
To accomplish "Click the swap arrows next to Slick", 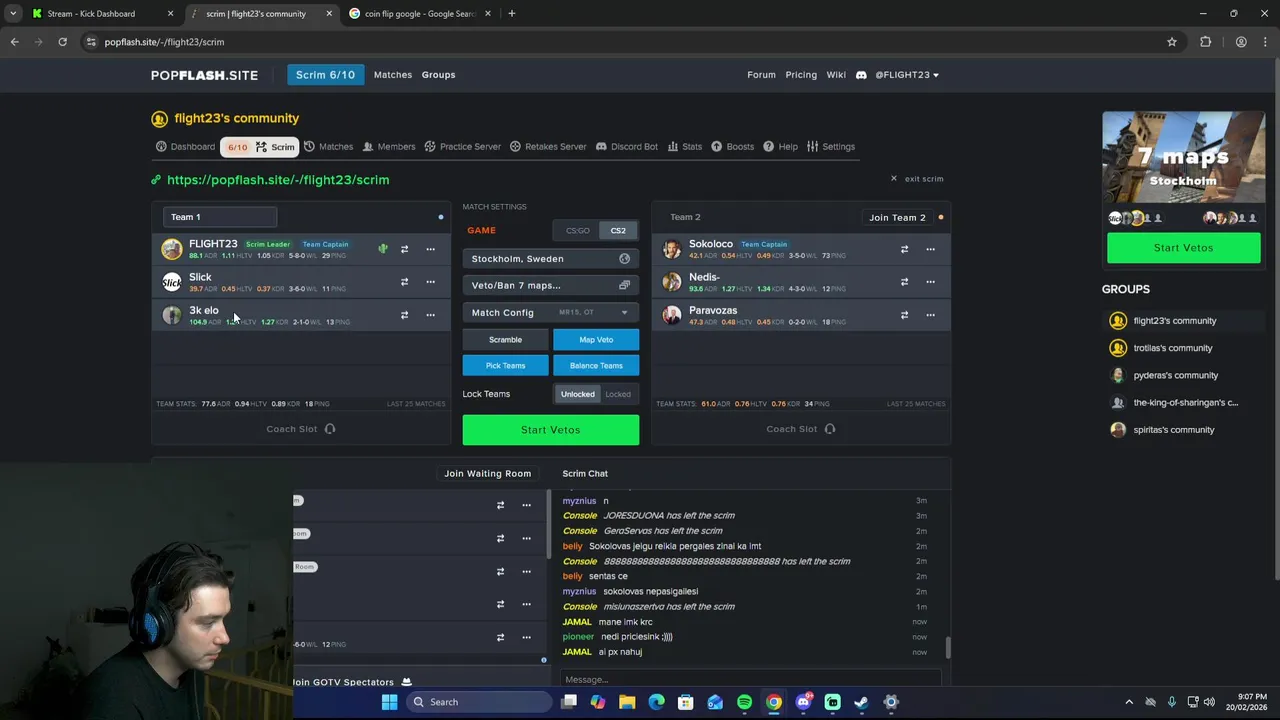I will (404, 282).
